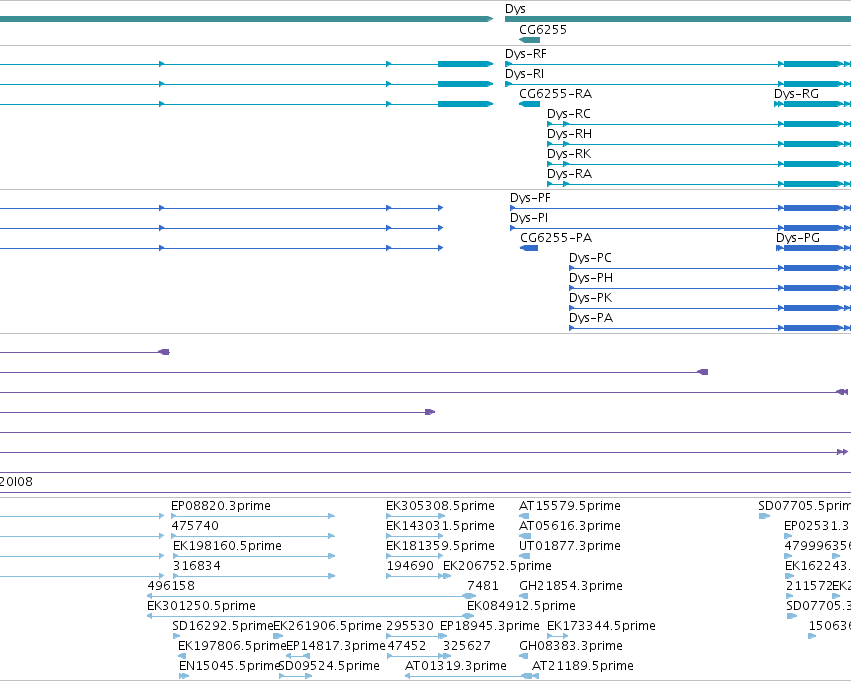Open the EK198160.5prime label
851x681 pixels.
(x=227, y=546)
